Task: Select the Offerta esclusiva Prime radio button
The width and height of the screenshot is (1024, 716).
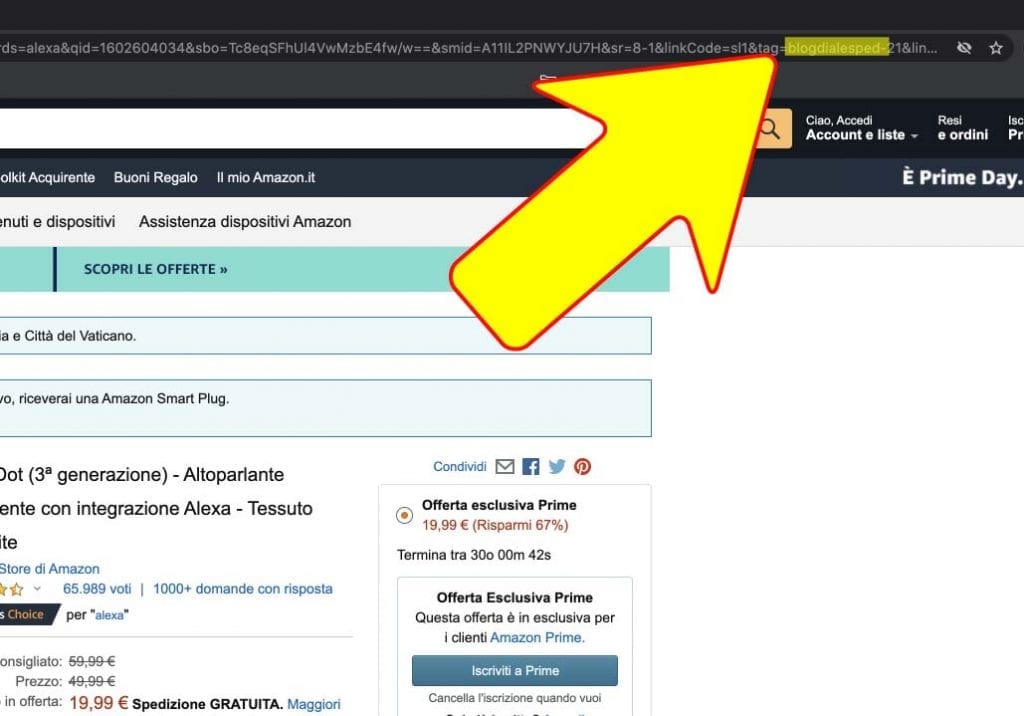Action: [x=404, y=515]
